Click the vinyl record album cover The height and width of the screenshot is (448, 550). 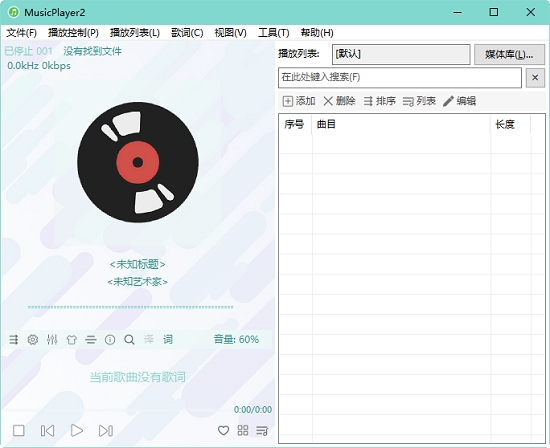click(x=138, y=162)
